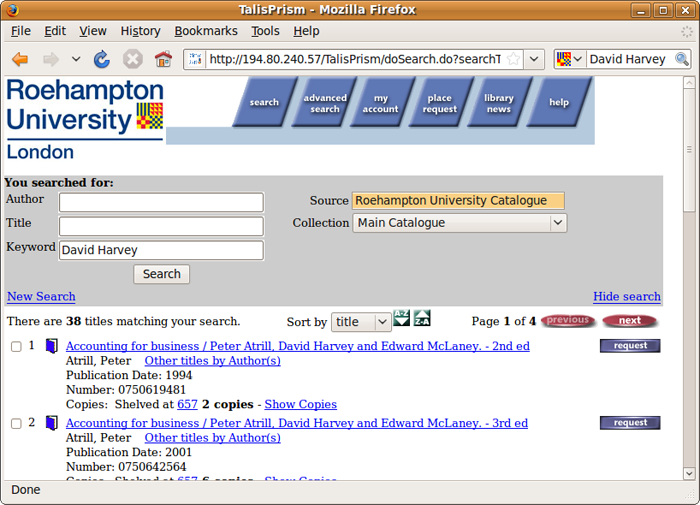Open Accounting for business 3rd ed title
The height and width of the screenshot is (505, 700).
[x=297, y=423]
